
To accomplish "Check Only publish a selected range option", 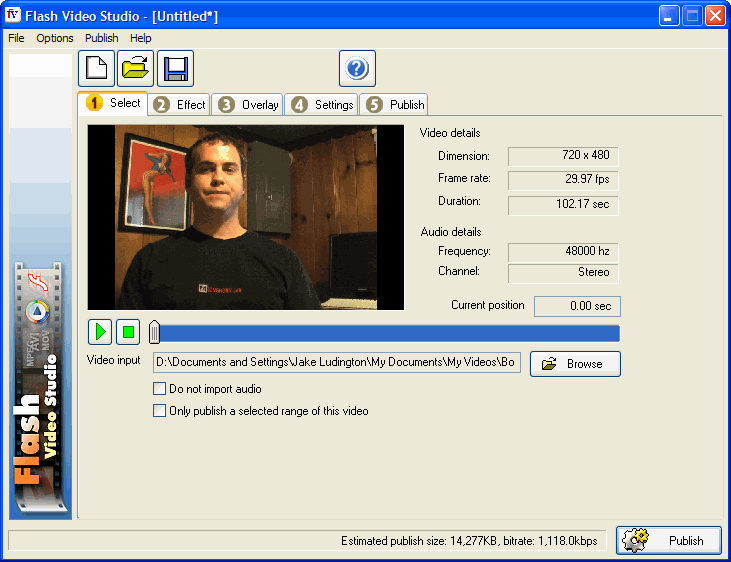I will click(x=159, y=410).
